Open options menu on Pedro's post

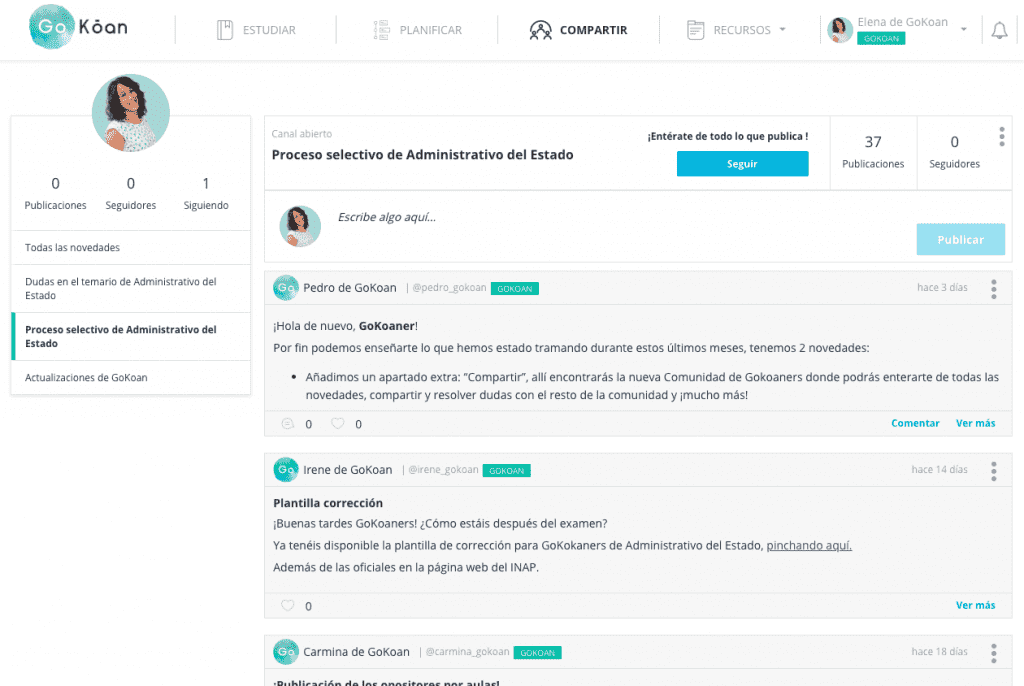(994, 289)
